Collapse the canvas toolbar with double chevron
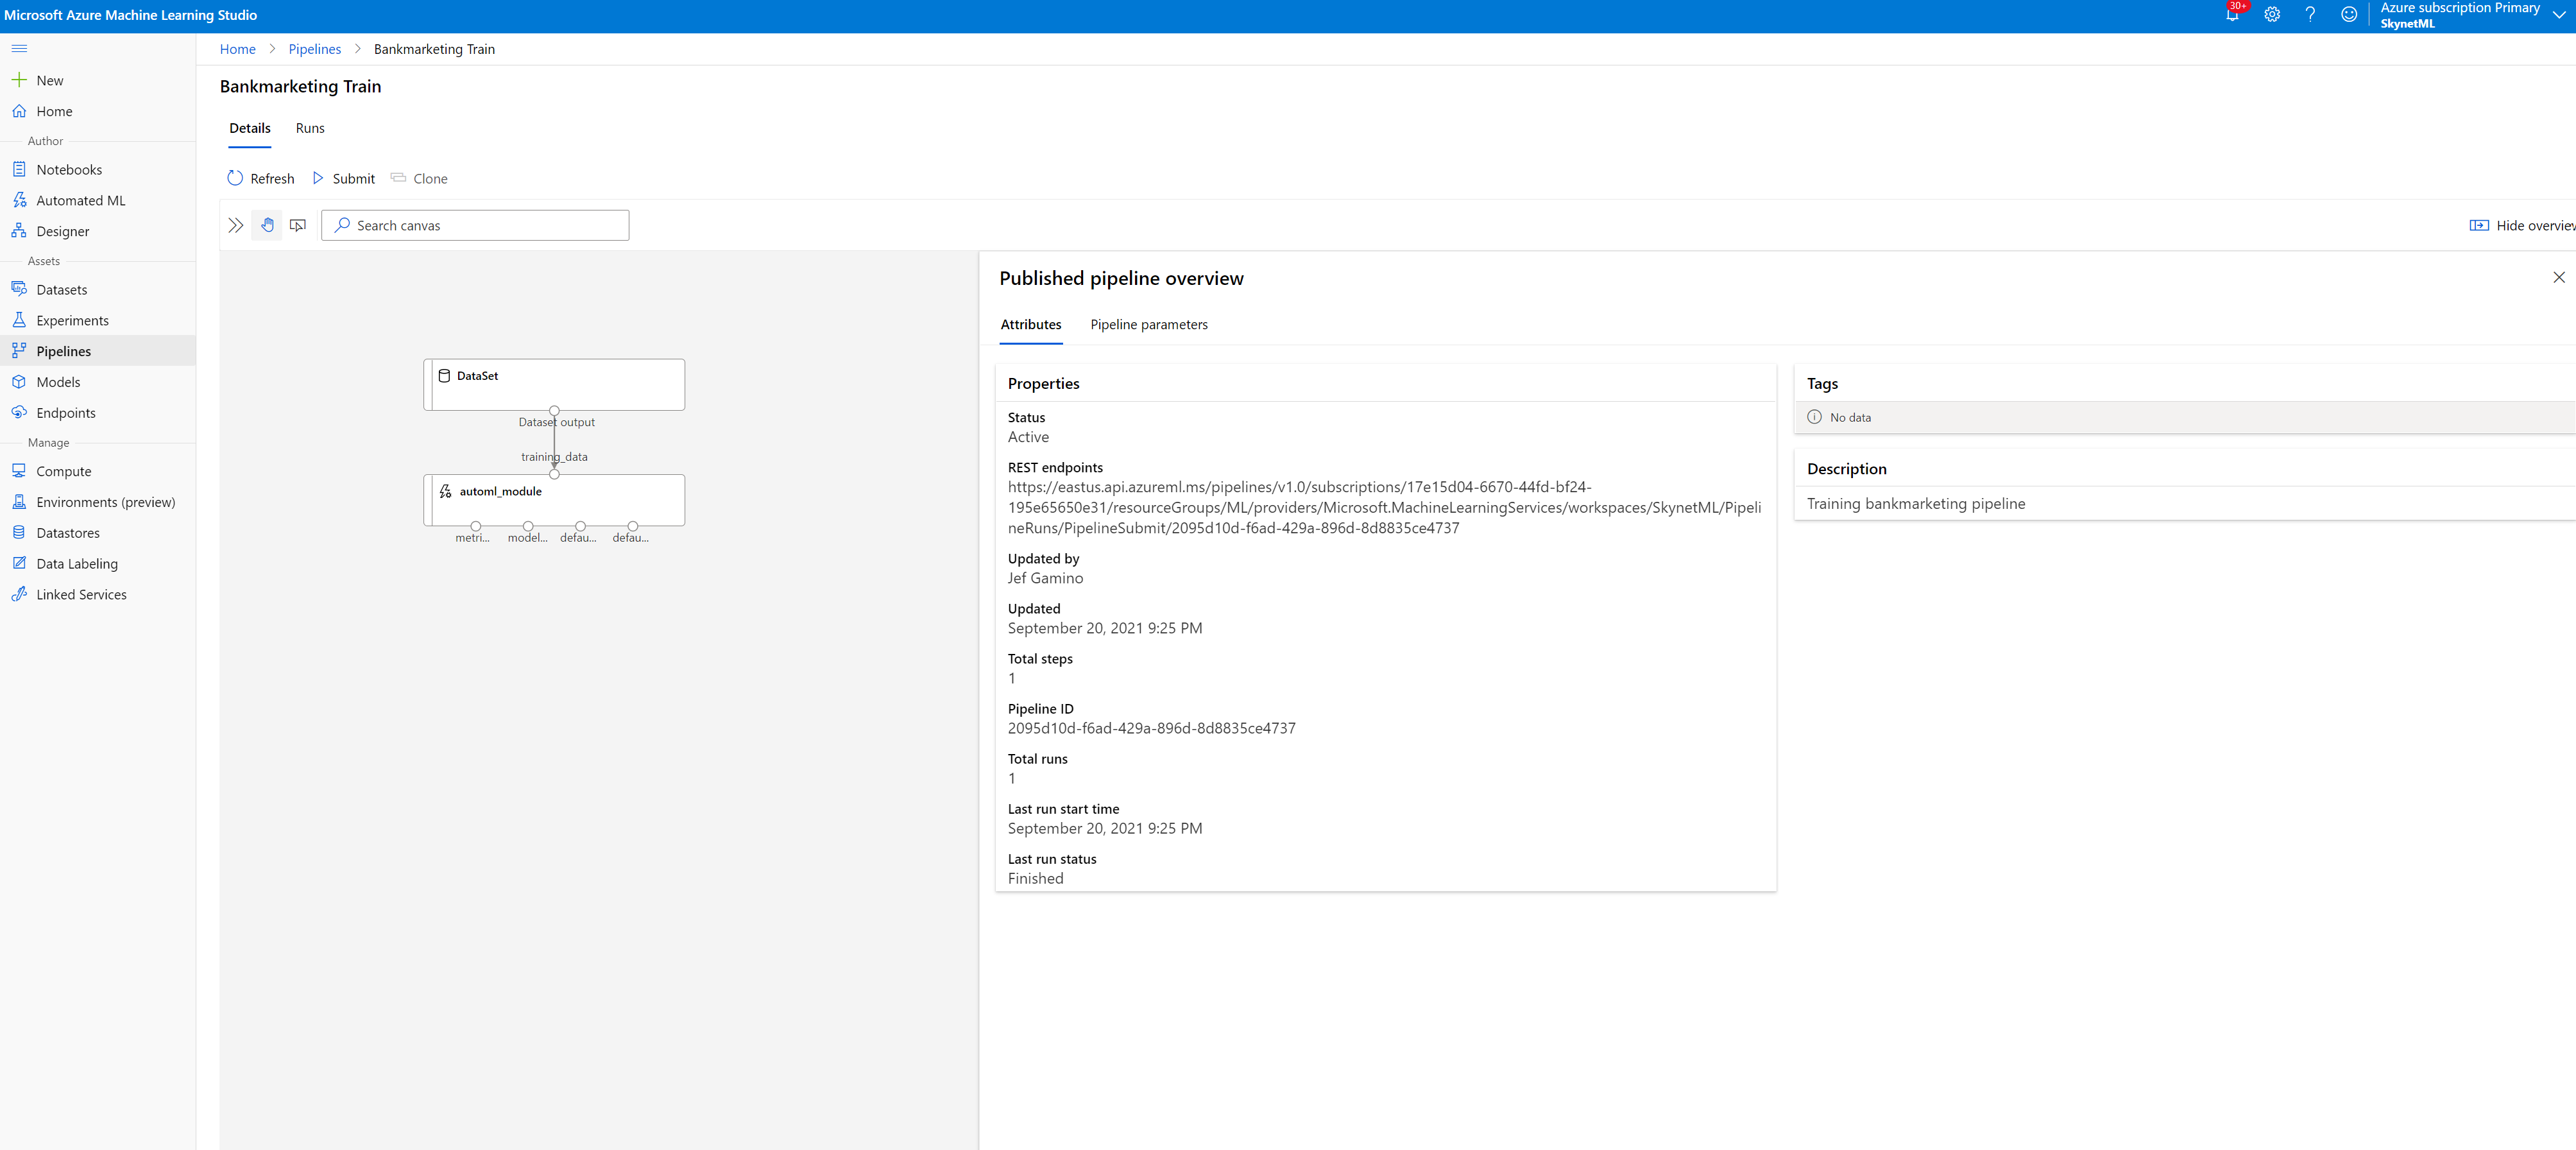This screenshot has width=2576, height=1150. point(235,225)
